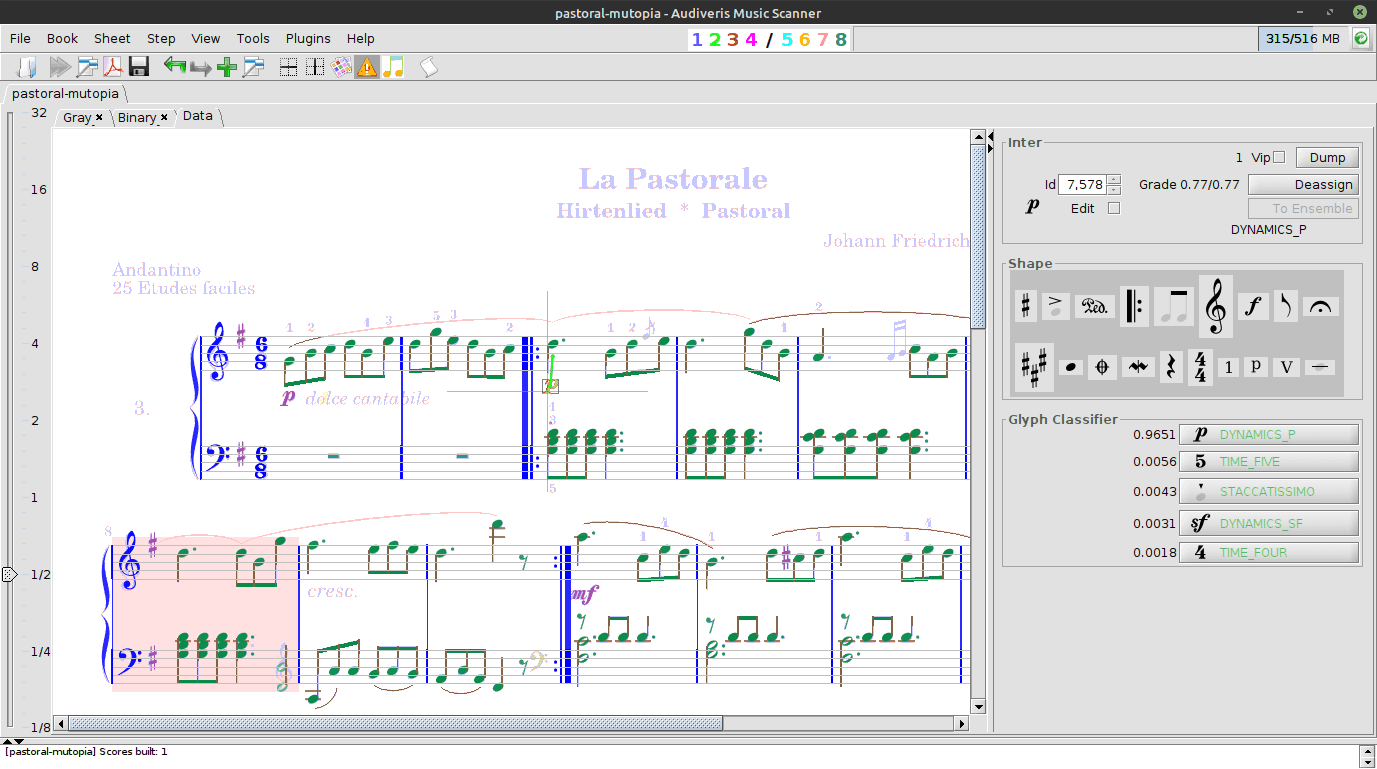Enable the Vip checkbox
Viewport: 1377px width, 769px height.
[x=1279, y=157]
